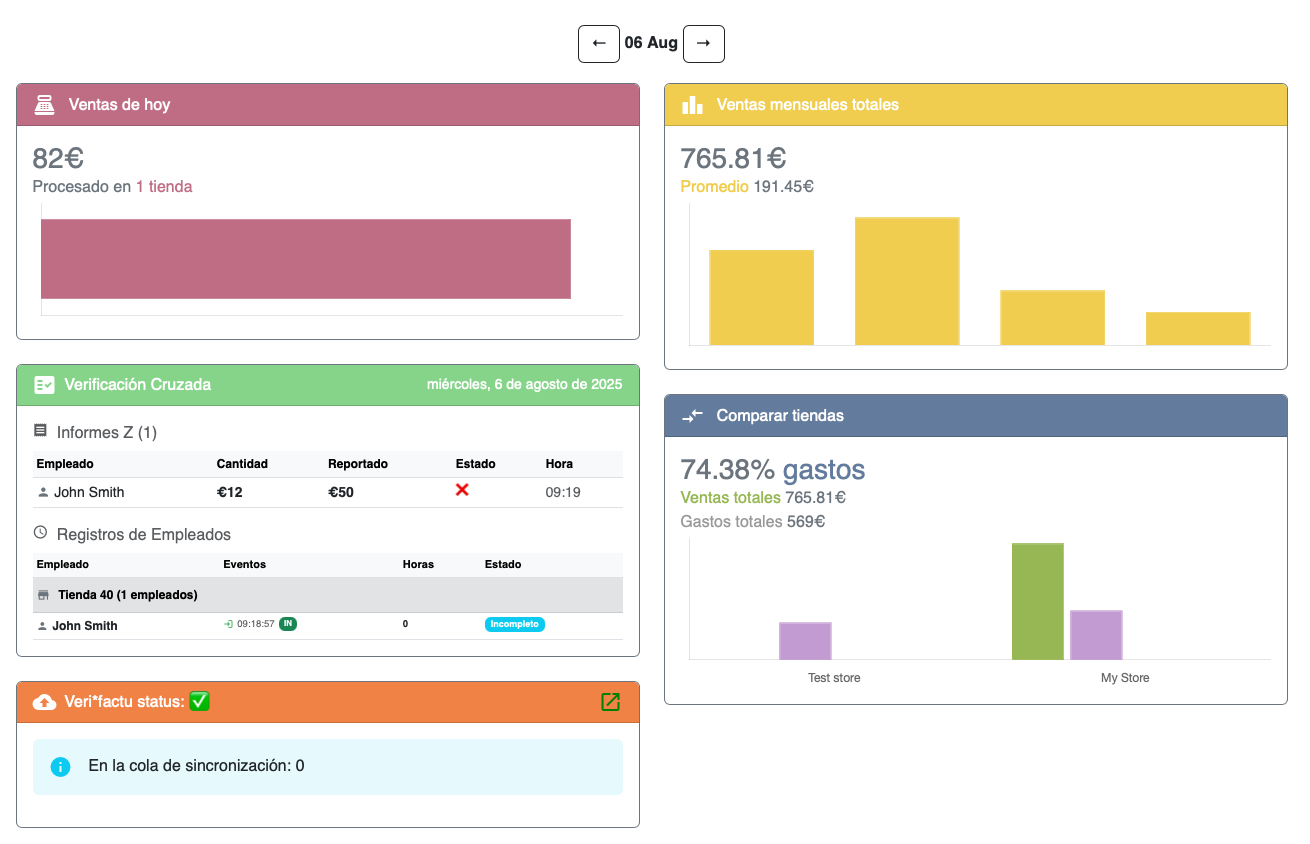Click the purple expenses bar for Test store
Image resolution: width=1310 pixels, height=844 pixels.
[805, 640]
